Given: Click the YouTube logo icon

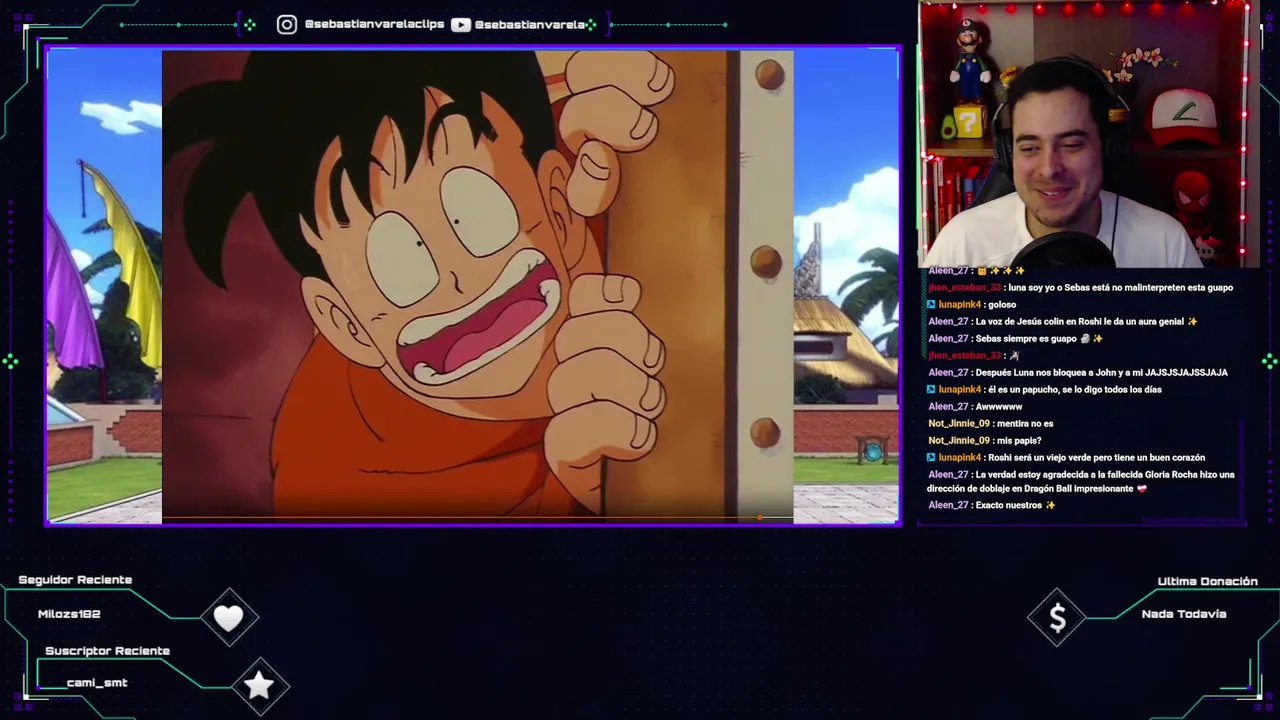Looking at the screenshot, I should [x=461, y=25].
